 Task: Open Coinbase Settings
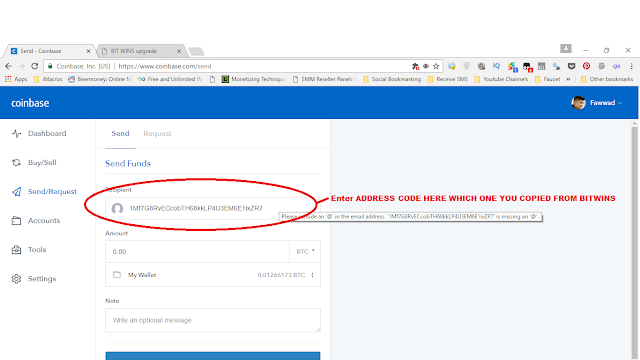pyautogui.click(x=34, y=279)
